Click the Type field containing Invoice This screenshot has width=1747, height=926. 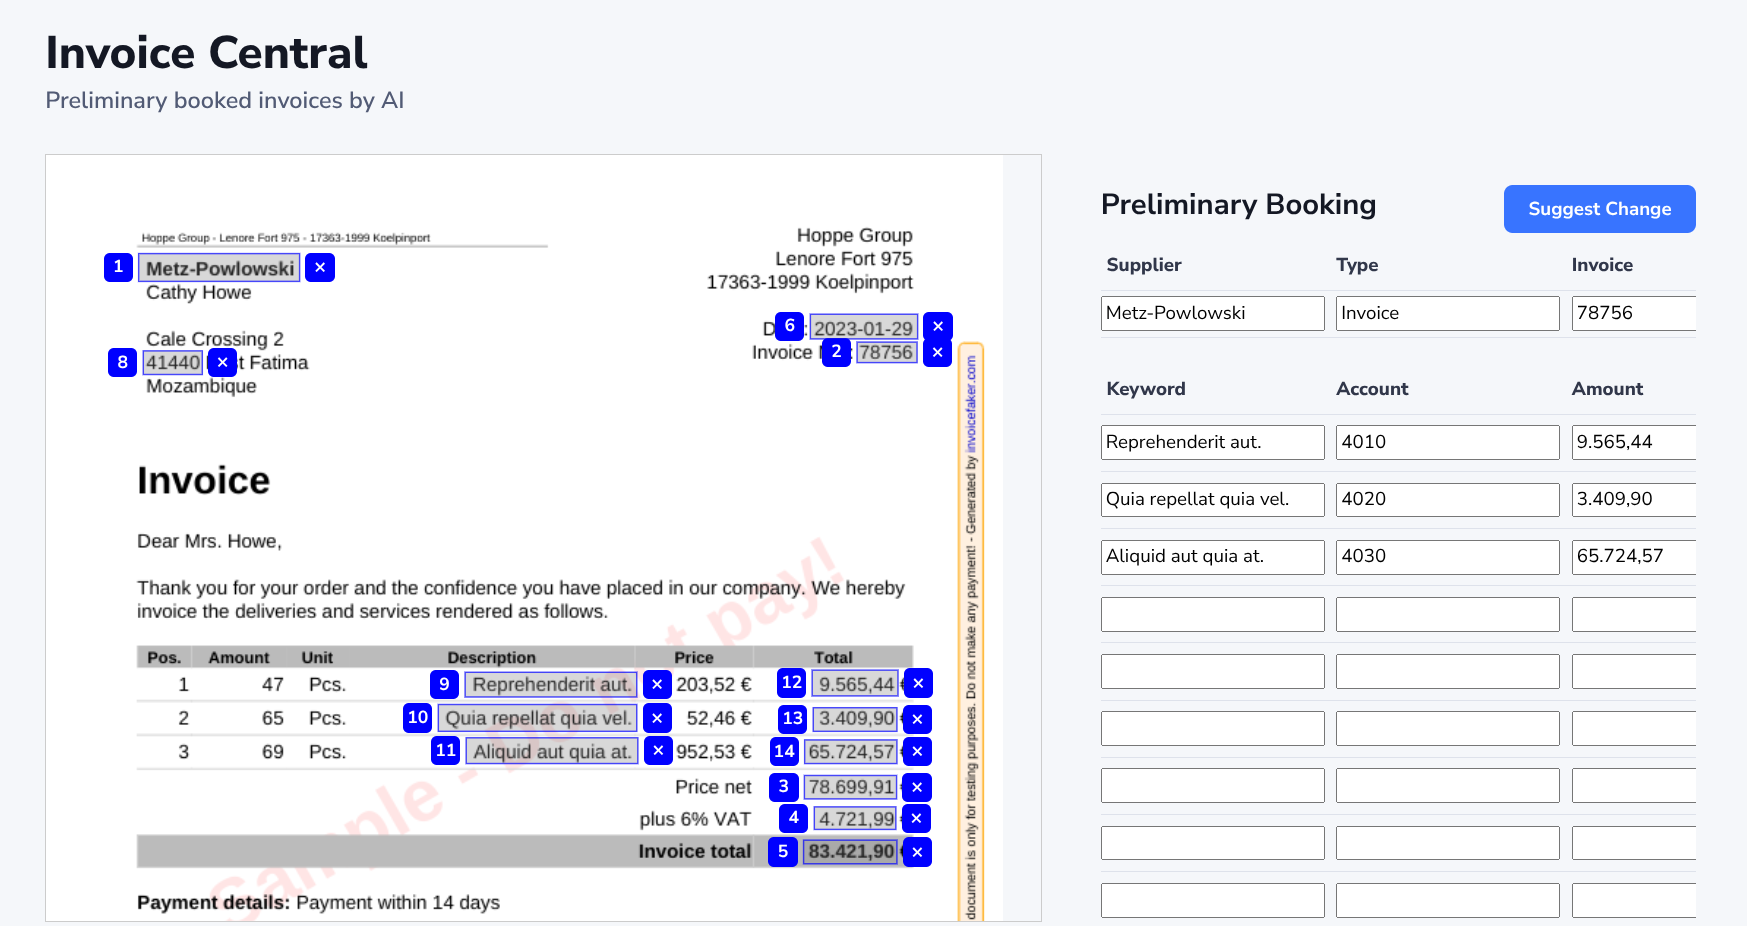point(1447,313)
